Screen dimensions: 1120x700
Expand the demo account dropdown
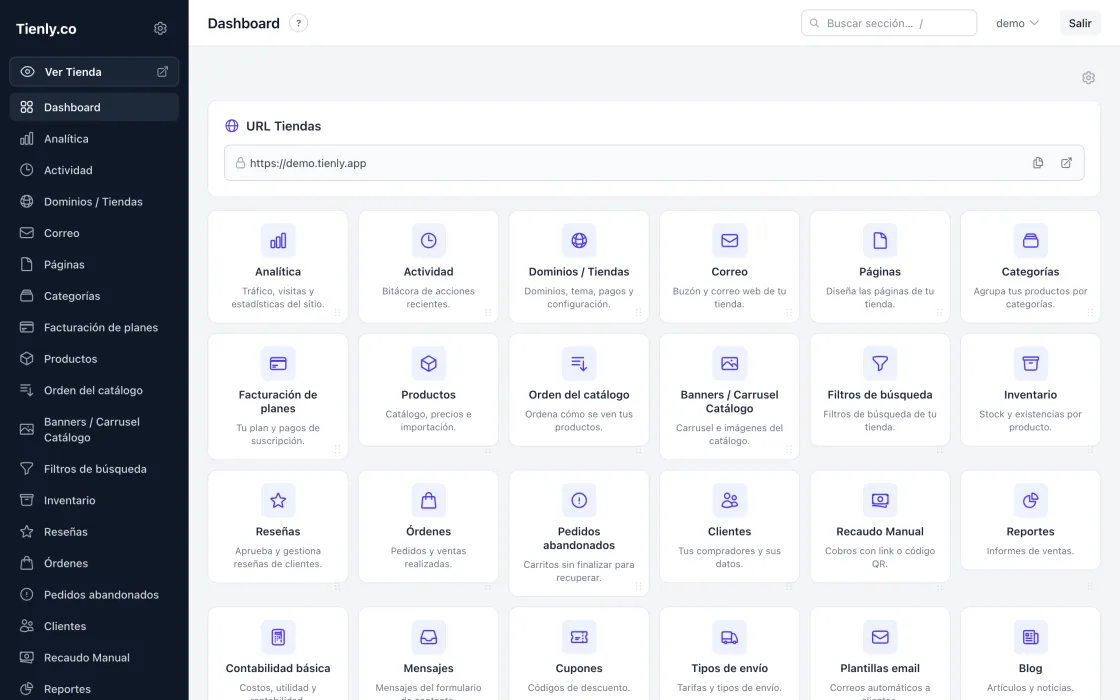[x=1017, y=23]
